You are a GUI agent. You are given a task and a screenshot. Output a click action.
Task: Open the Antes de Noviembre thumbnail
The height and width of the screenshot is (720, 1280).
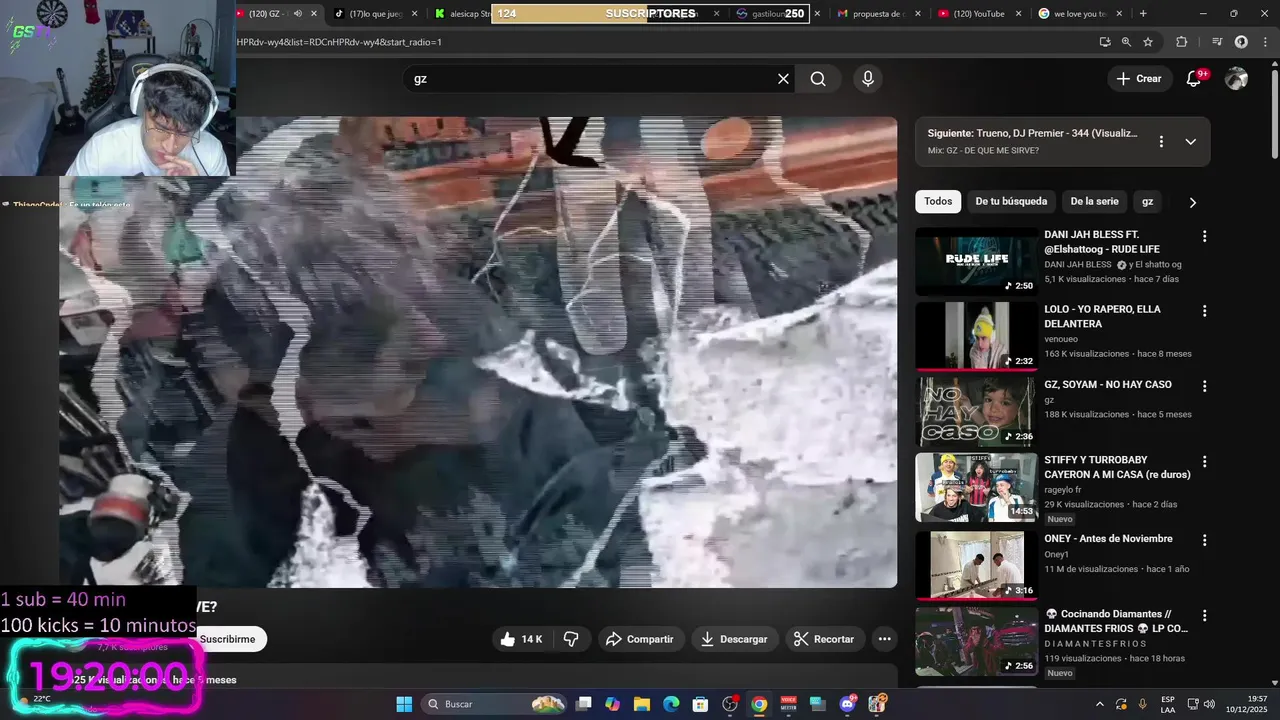pos(977,565)
